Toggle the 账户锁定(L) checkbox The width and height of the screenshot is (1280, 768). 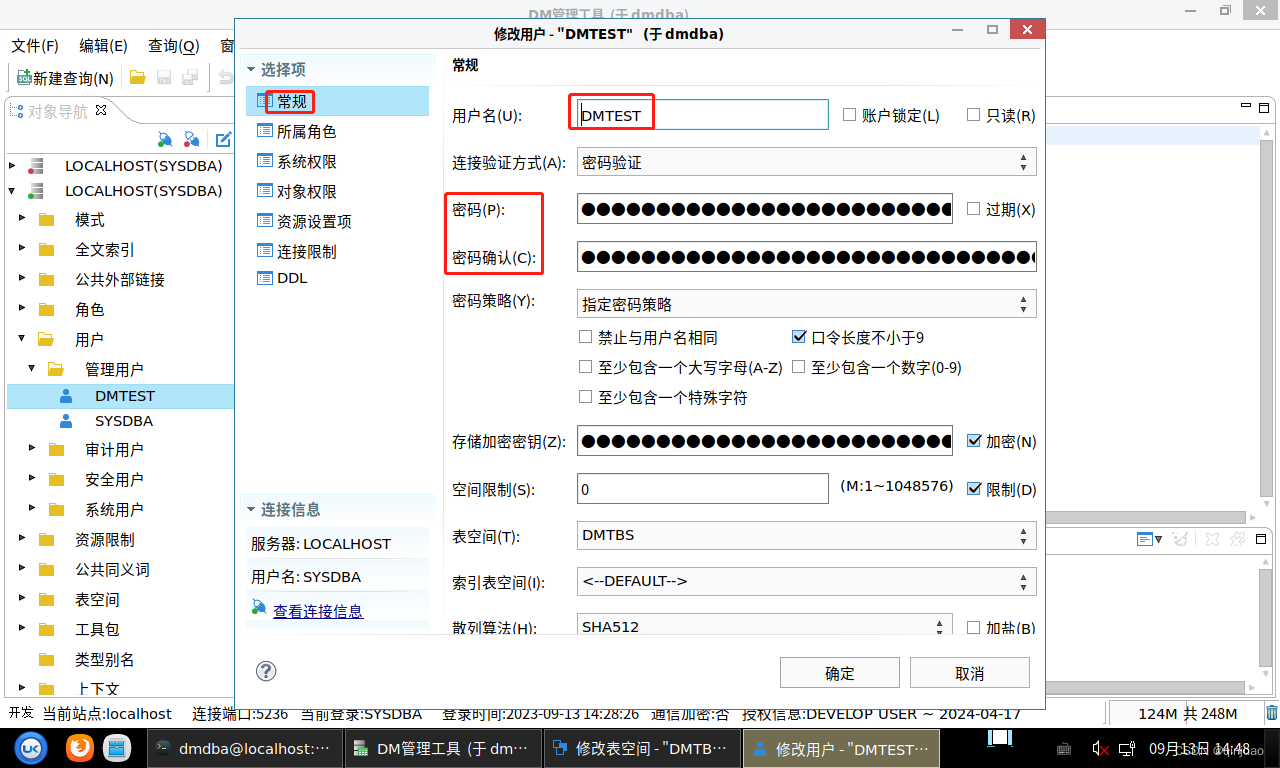click(849, 115)
